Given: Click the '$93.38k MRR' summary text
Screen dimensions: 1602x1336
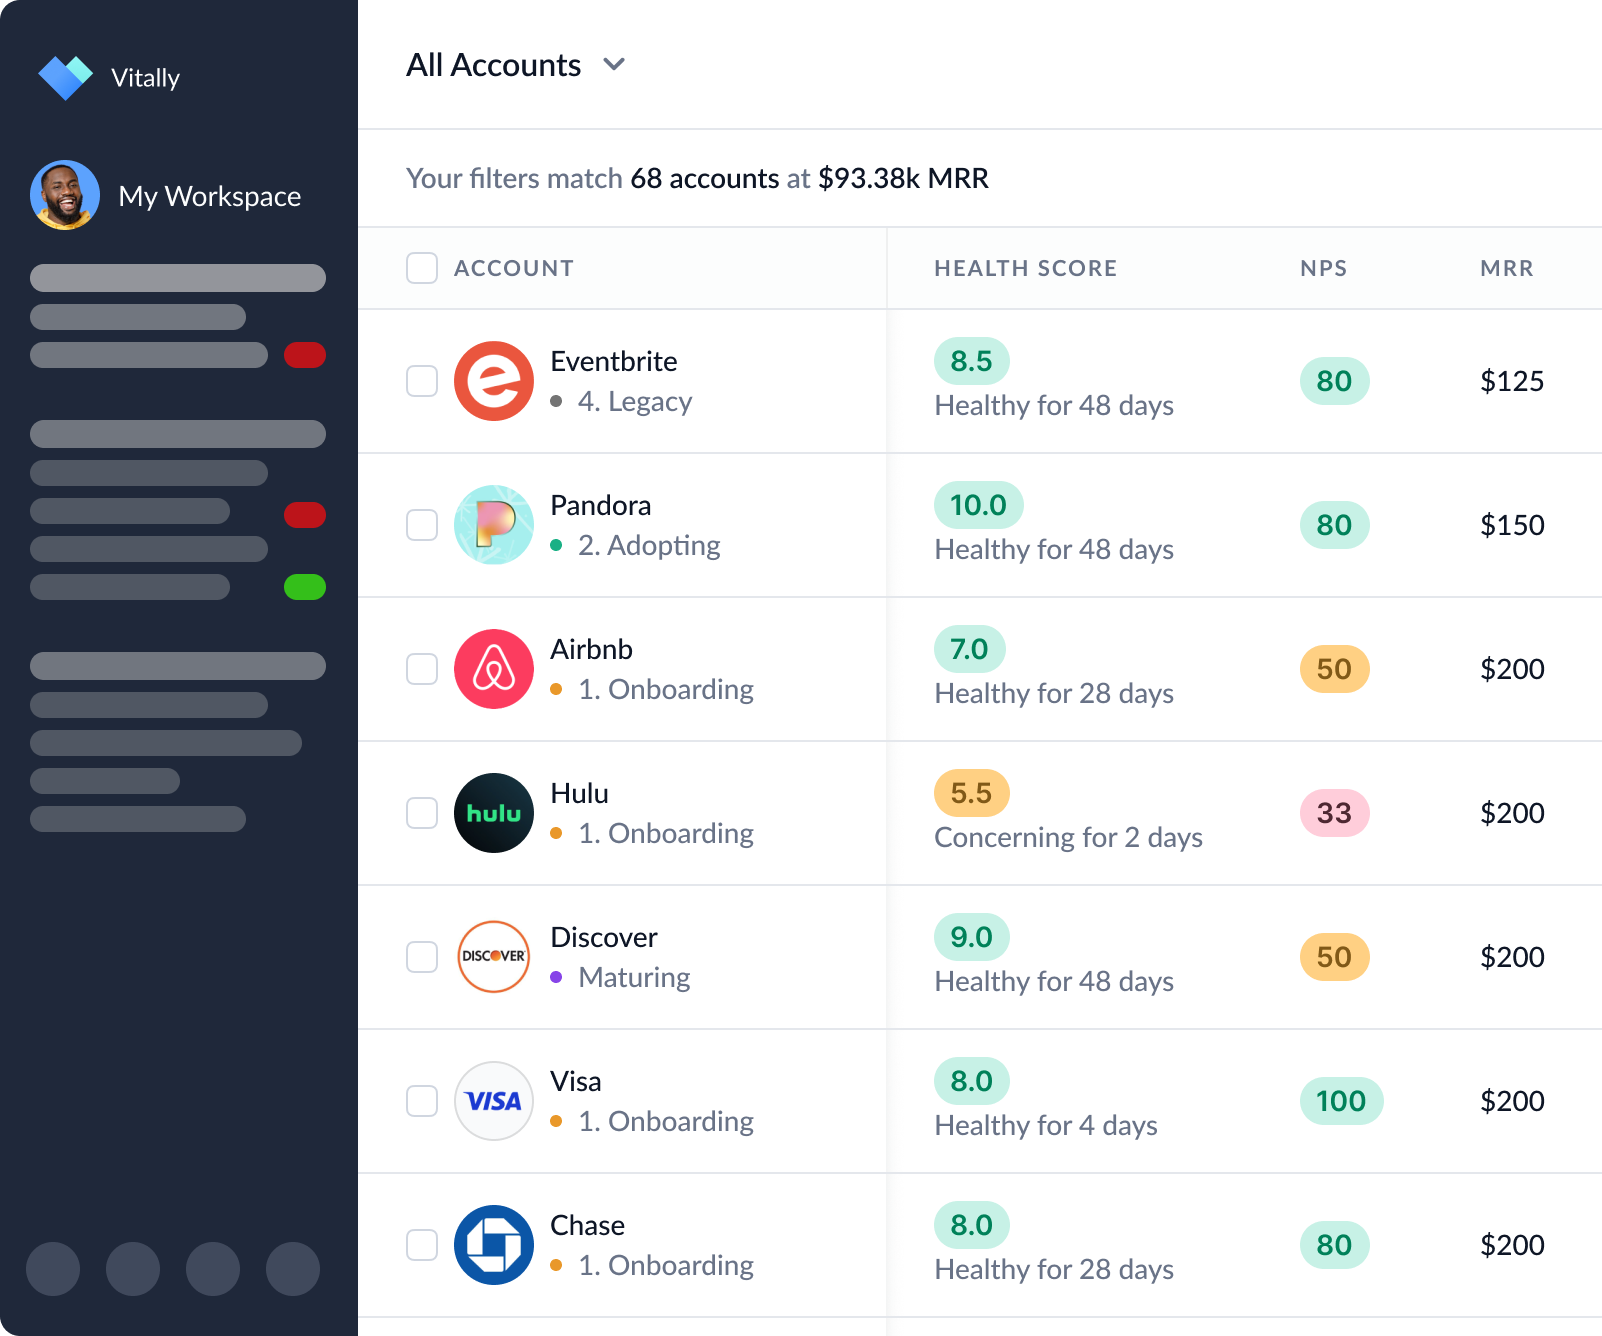Looking at the screenshot, I should pyautogui.click(x=903, y=178).
